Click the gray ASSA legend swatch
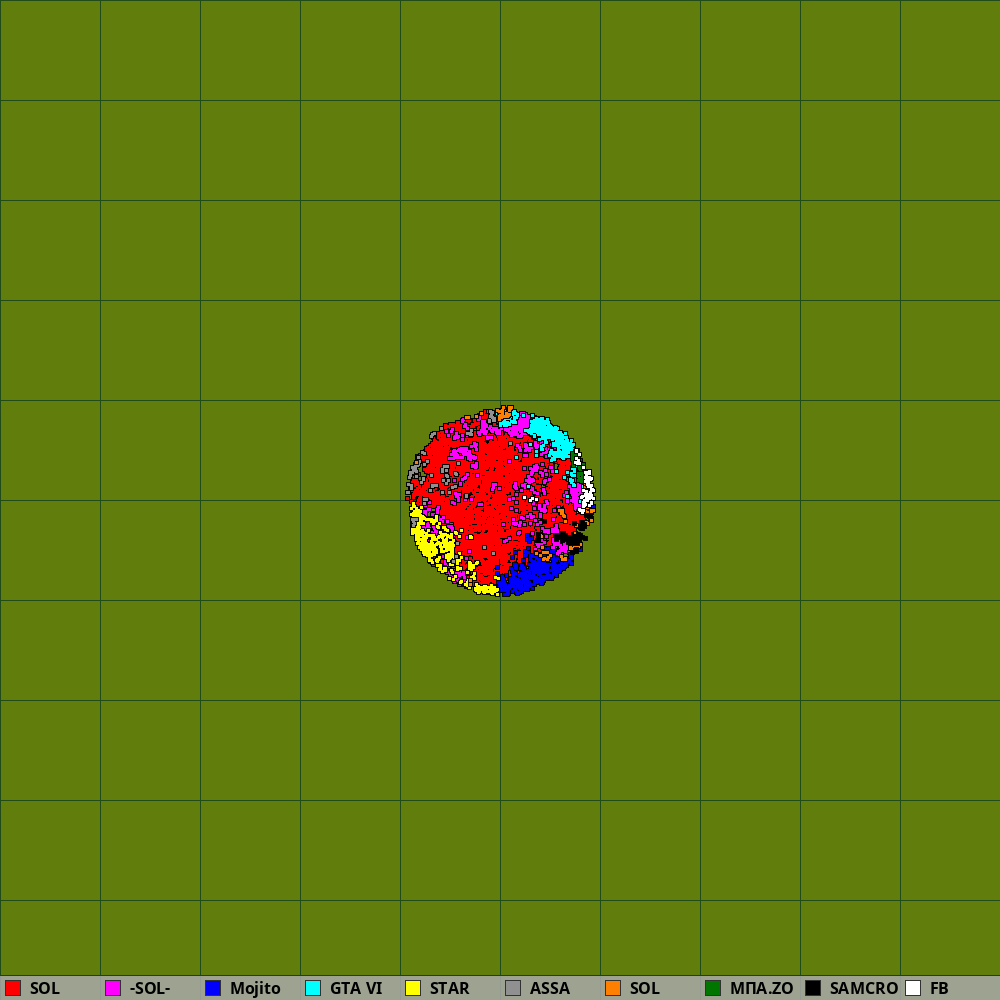1000x1000 pixels. pyautogui.click(x=513, y=988)
